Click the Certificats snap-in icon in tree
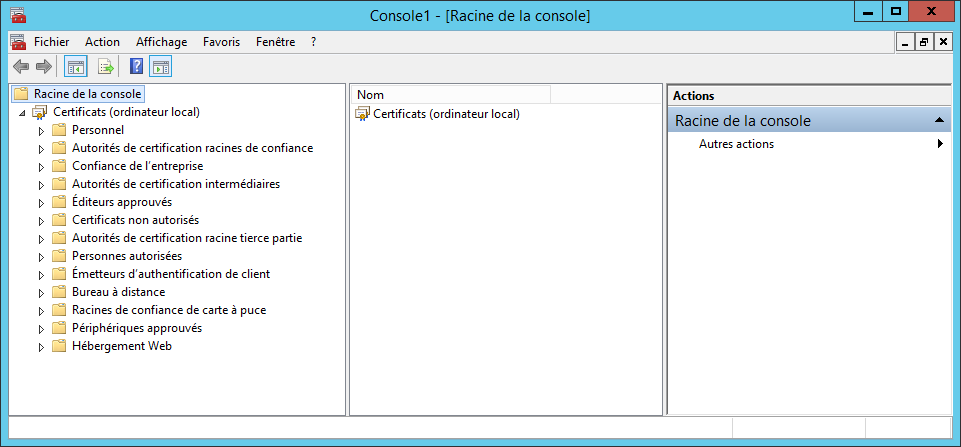This screenshot has width=961, height=447. (40, 112)
